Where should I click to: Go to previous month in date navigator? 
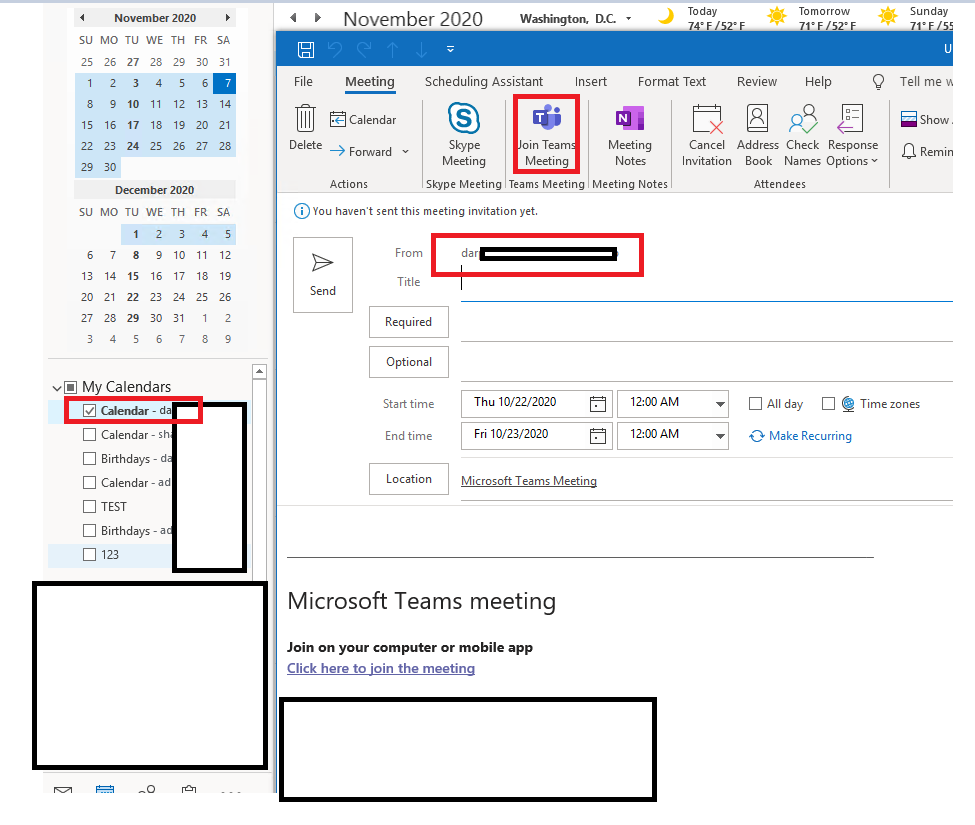(x=82, y=17)
